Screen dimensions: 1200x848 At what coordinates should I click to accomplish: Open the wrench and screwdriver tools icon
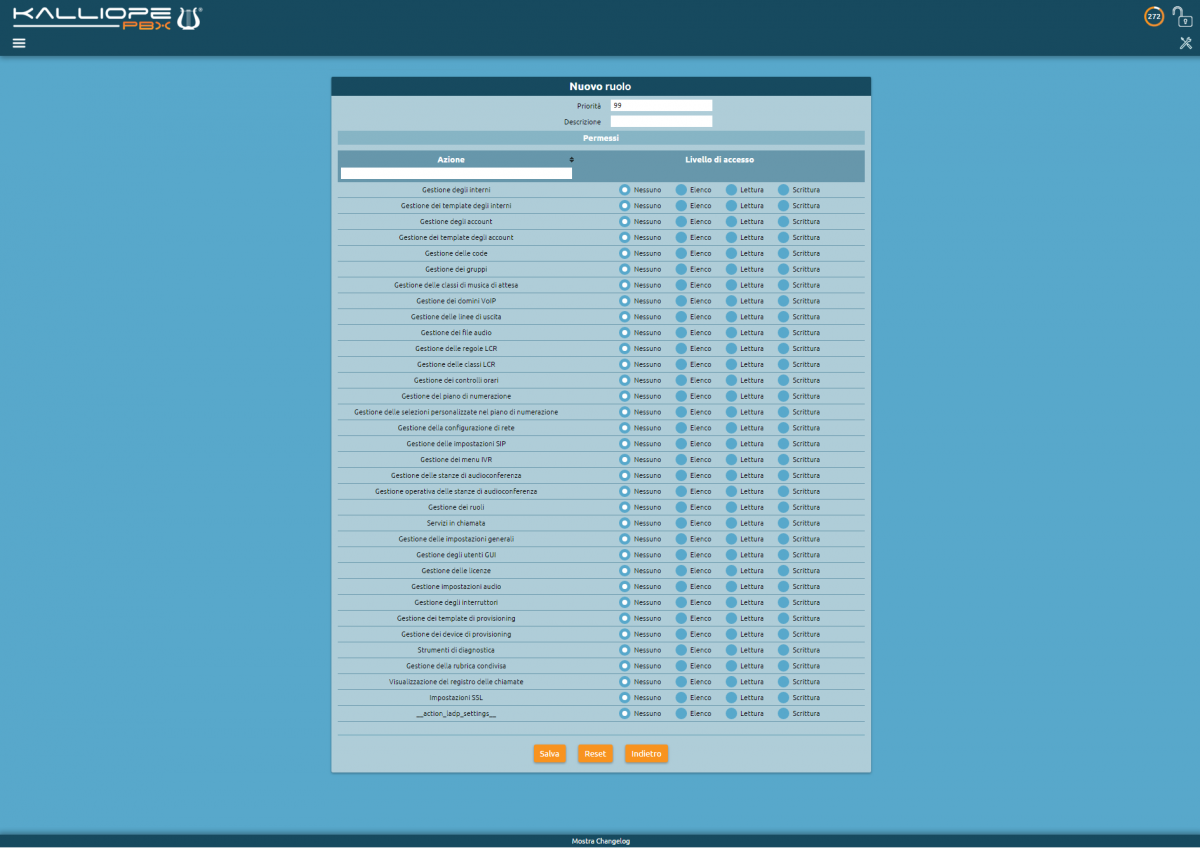(x=1186, y=43)
